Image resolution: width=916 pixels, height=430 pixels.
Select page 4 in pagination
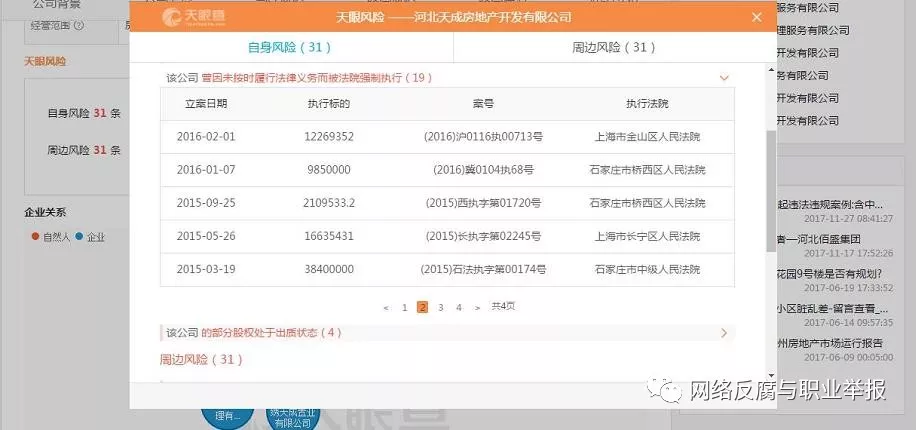click(x=459, y=307)
